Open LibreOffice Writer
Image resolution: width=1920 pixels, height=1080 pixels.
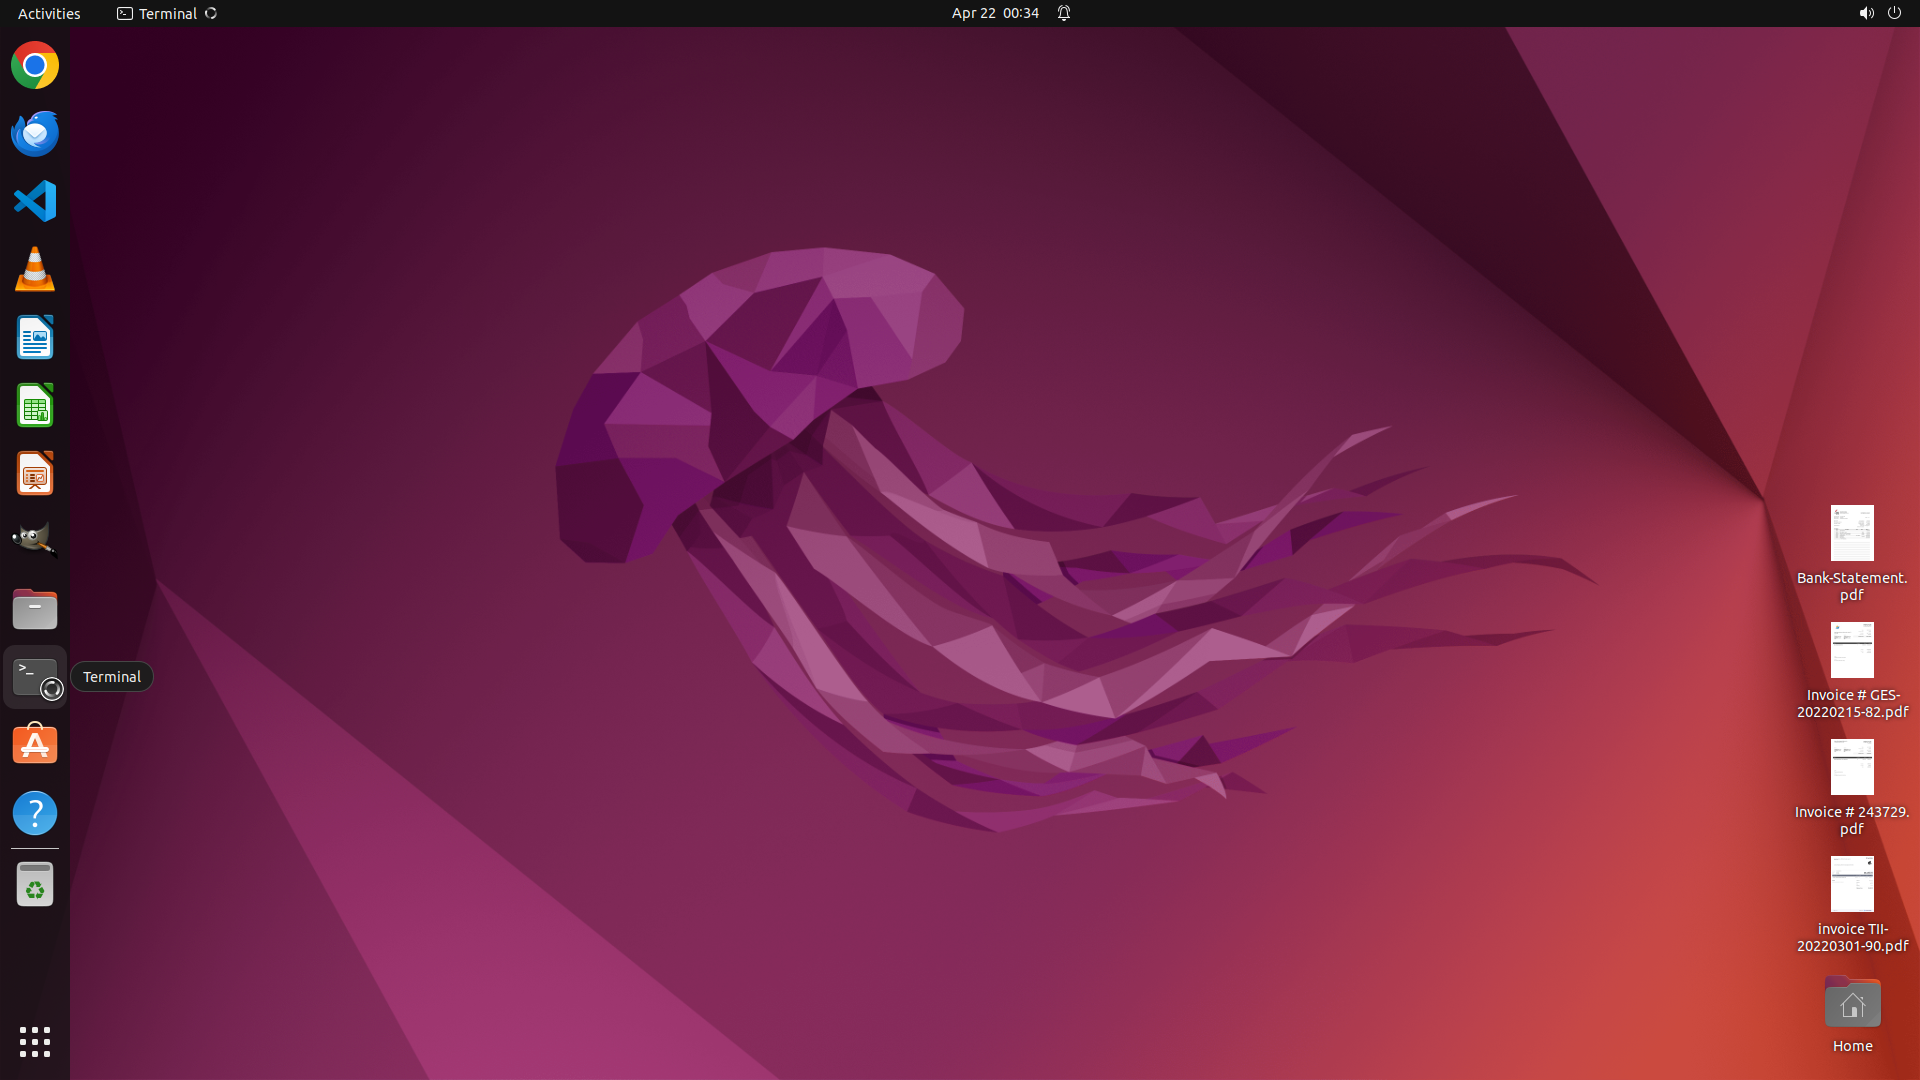click(x=35, y=338)
